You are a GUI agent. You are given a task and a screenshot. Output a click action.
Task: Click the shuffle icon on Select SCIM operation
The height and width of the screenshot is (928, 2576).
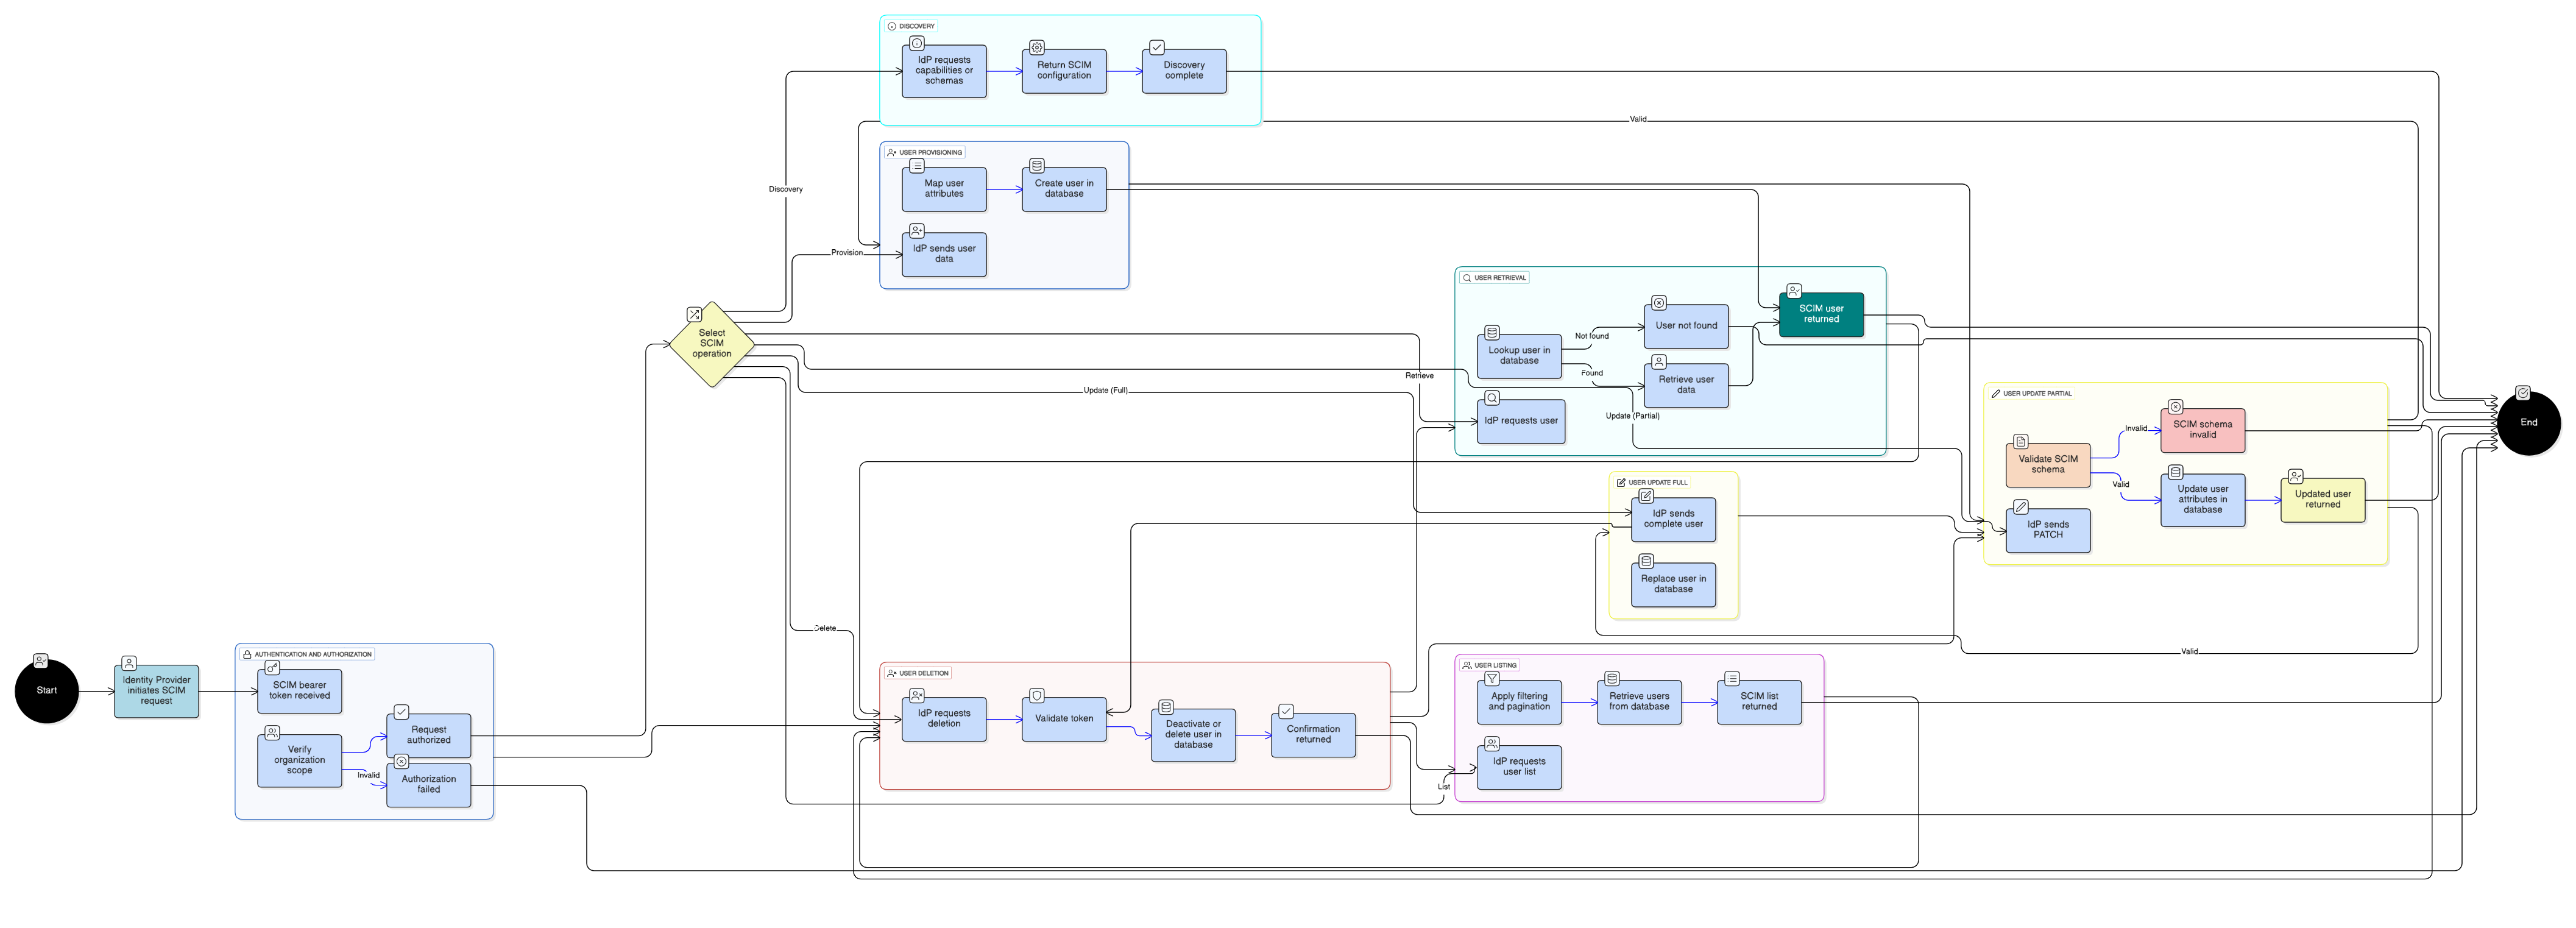coord(694,314)
